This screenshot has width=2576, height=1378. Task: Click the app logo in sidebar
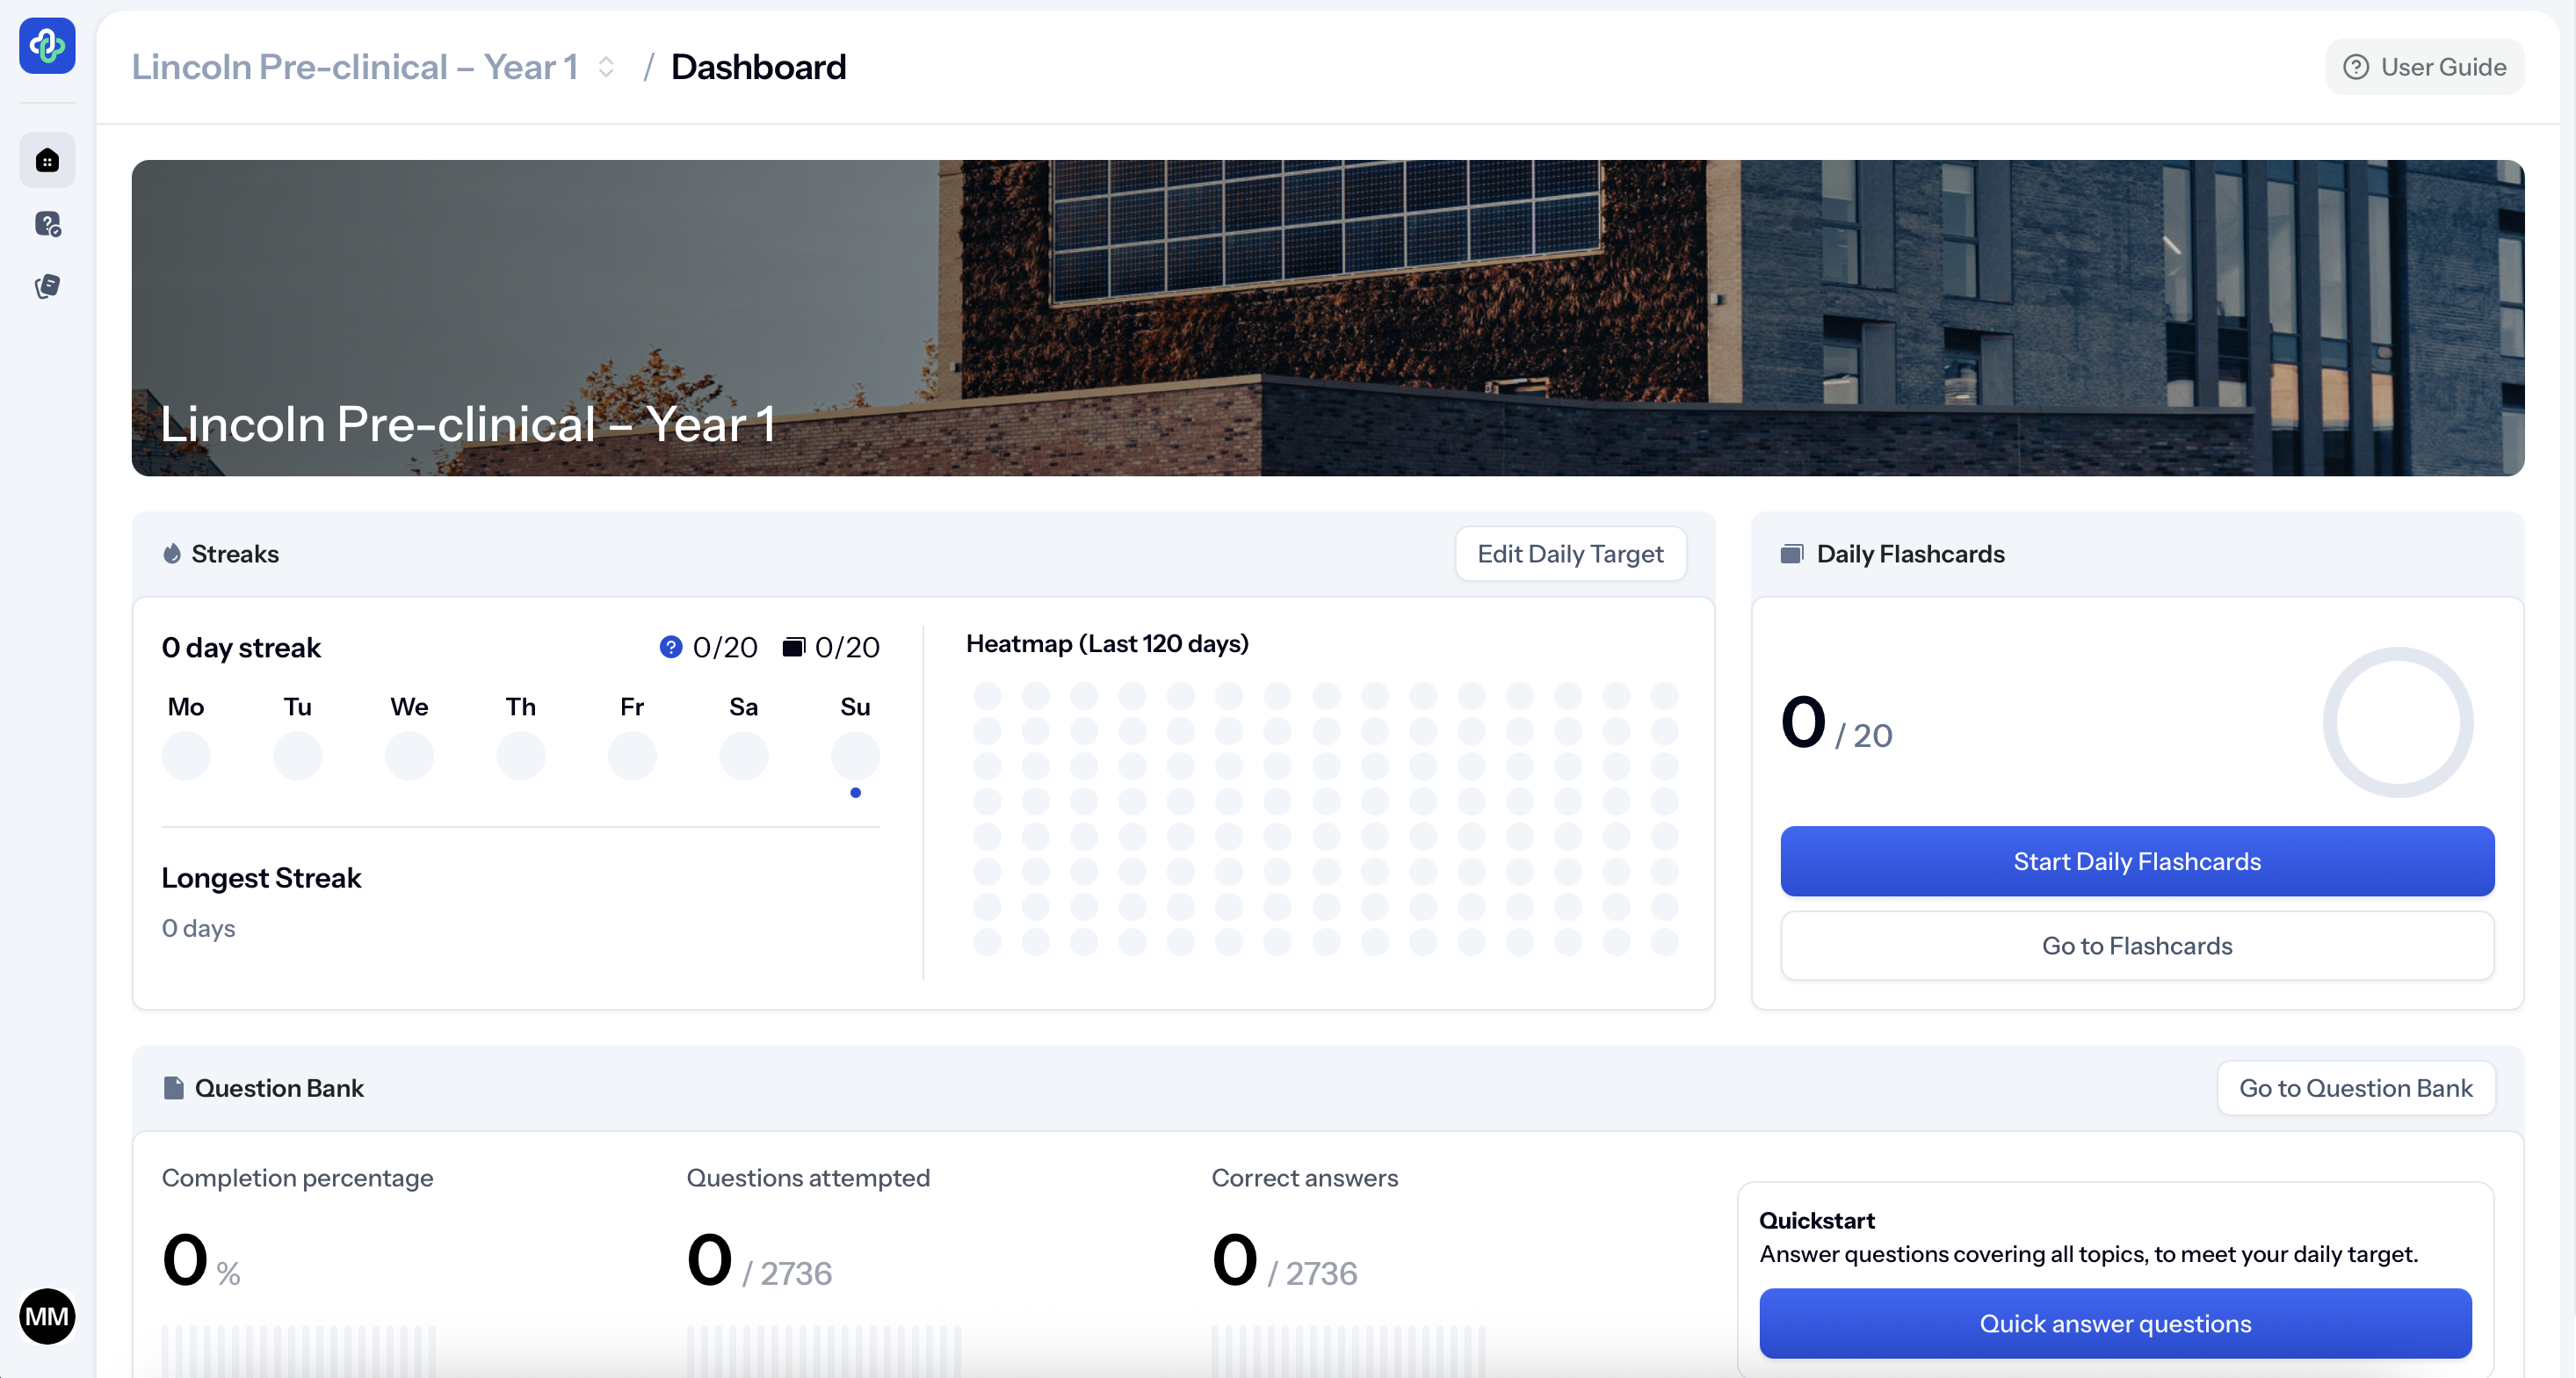coord(47,46)
